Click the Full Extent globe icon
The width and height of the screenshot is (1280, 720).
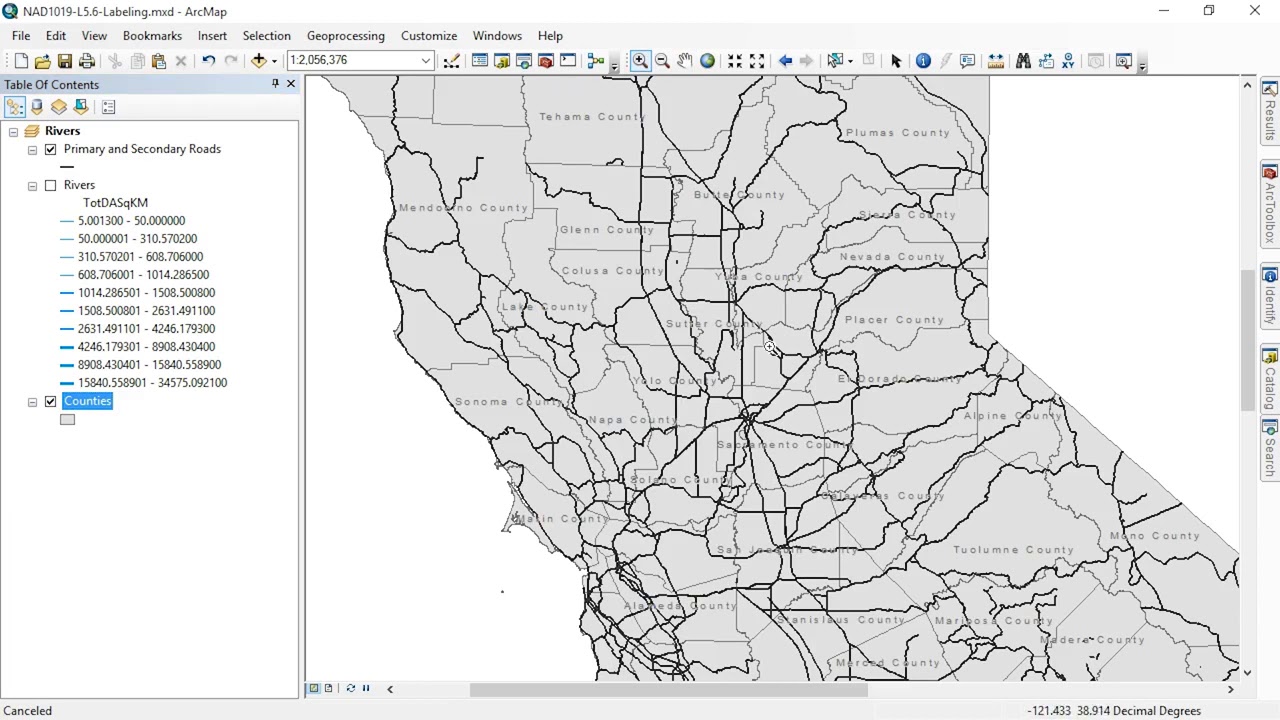[x=707, y=61]
